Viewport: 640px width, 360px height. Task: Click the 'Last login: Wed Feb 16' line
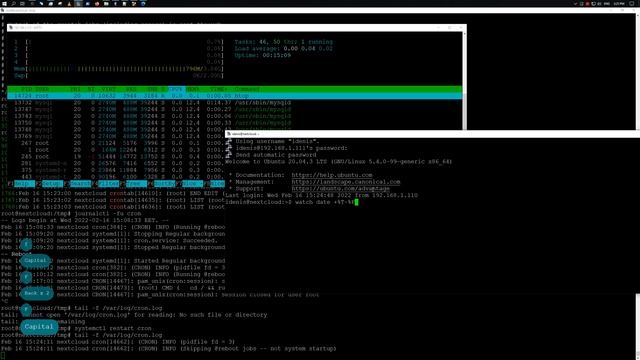[x=321, y=196]
